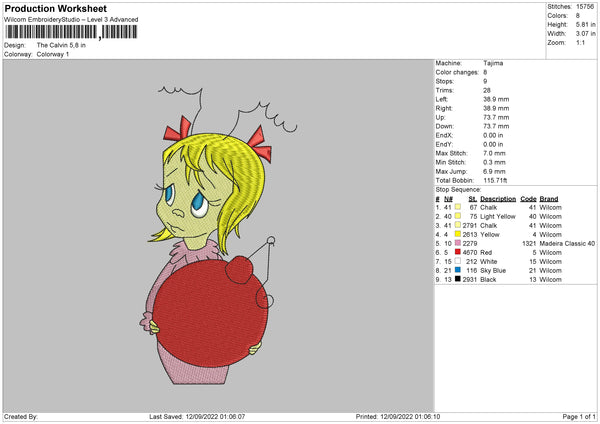Click the Machine value 'Tajima'
Image resolution: width=600 pixels, height=424 pixels.
(x=493, y=63)
